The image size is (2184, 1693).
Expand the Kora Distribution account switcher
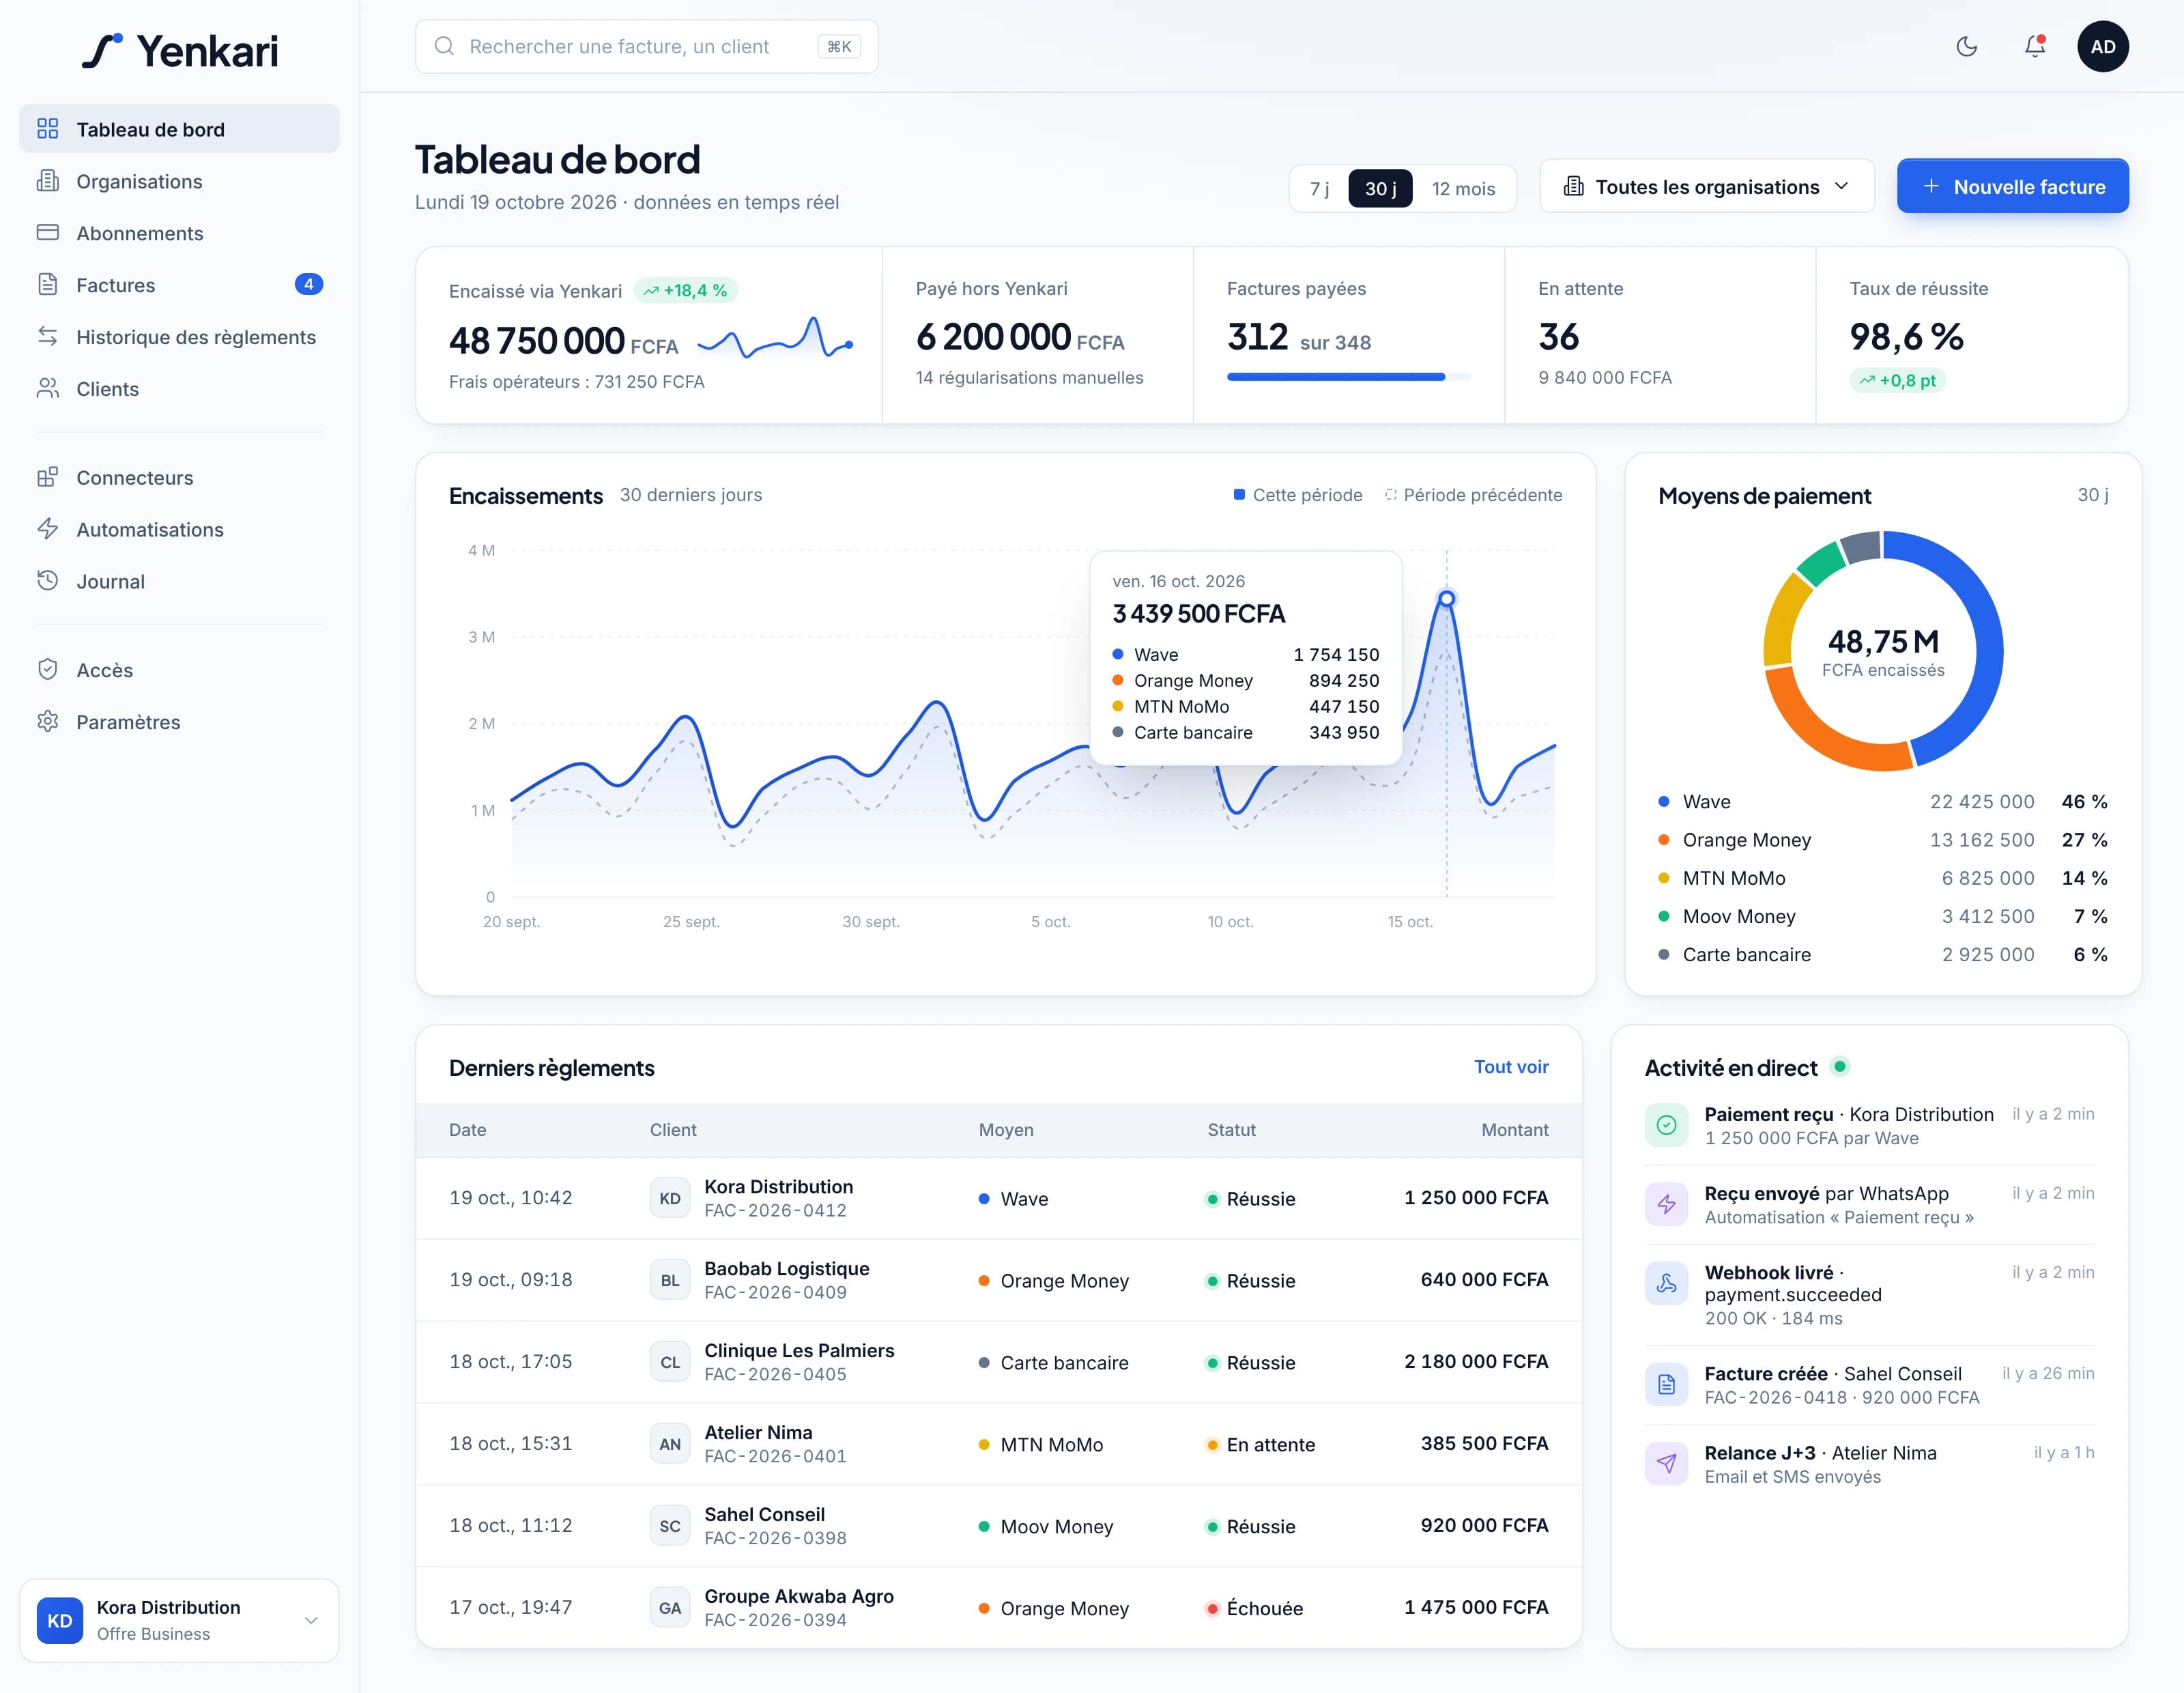click(x=179, y=1620)
